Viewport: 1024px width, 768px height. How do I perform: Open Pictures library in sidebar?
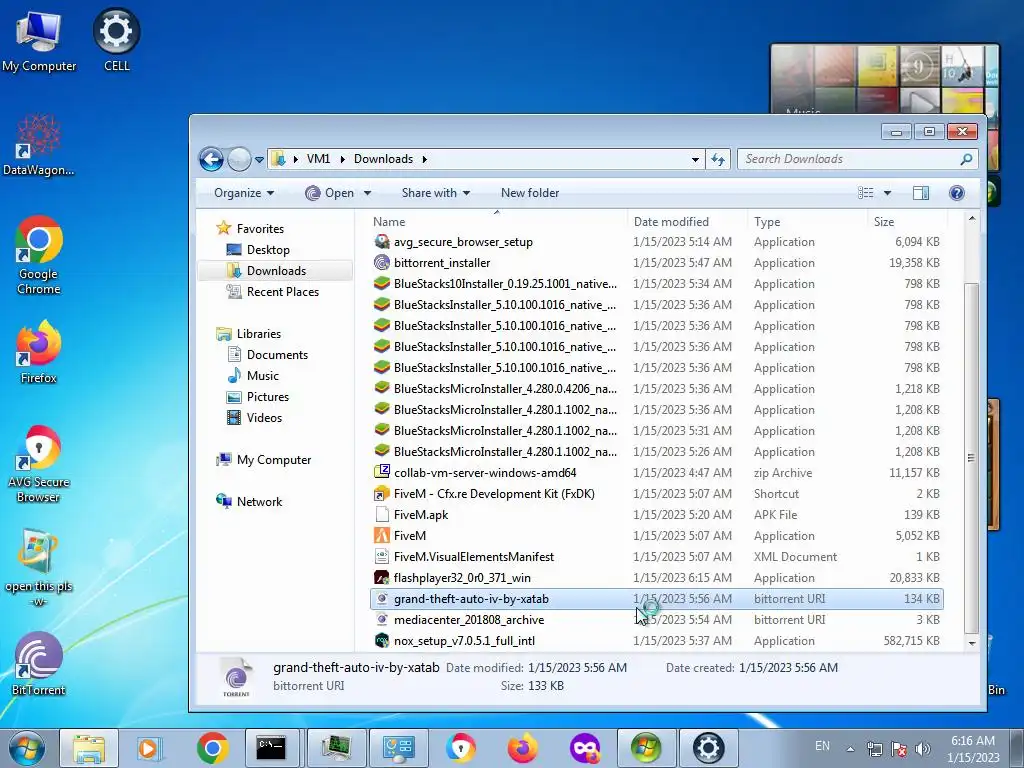tap(268, 396)
